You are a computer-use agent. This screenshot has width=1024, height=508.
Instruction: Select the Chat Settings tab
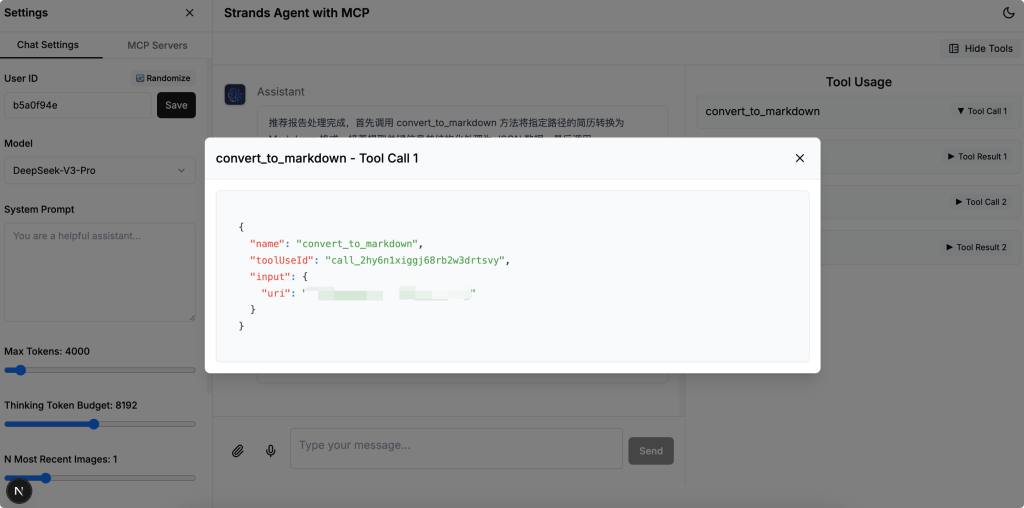[48, 45]
